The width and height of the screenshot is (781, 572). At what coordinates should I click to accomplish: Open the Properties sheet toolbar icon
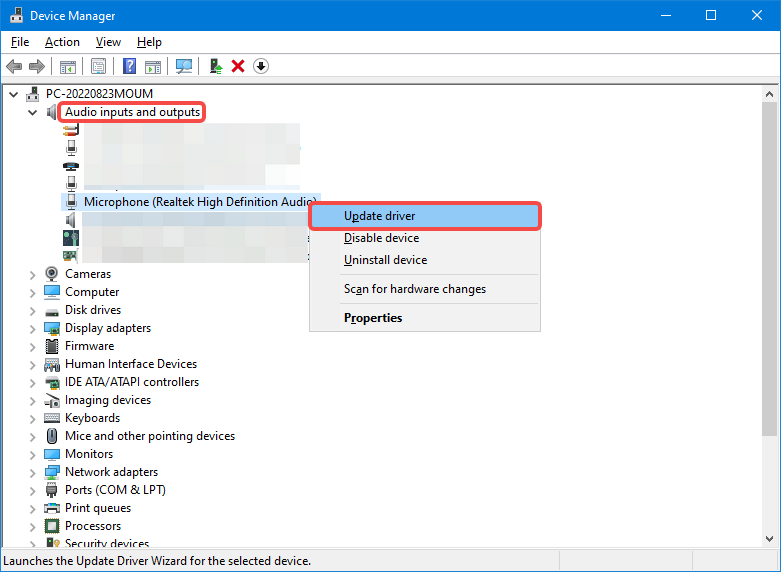coord(99,66)
